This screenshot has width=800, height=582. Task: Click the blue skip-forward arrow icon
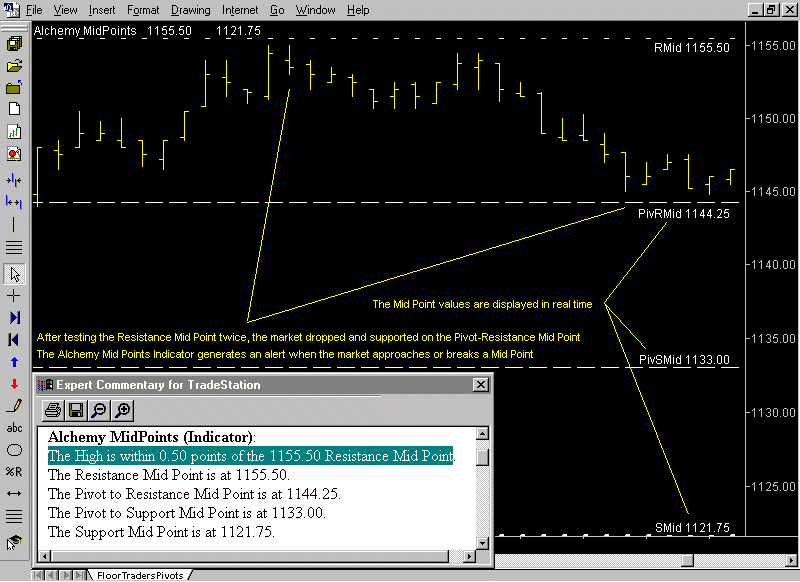point(14,318)
